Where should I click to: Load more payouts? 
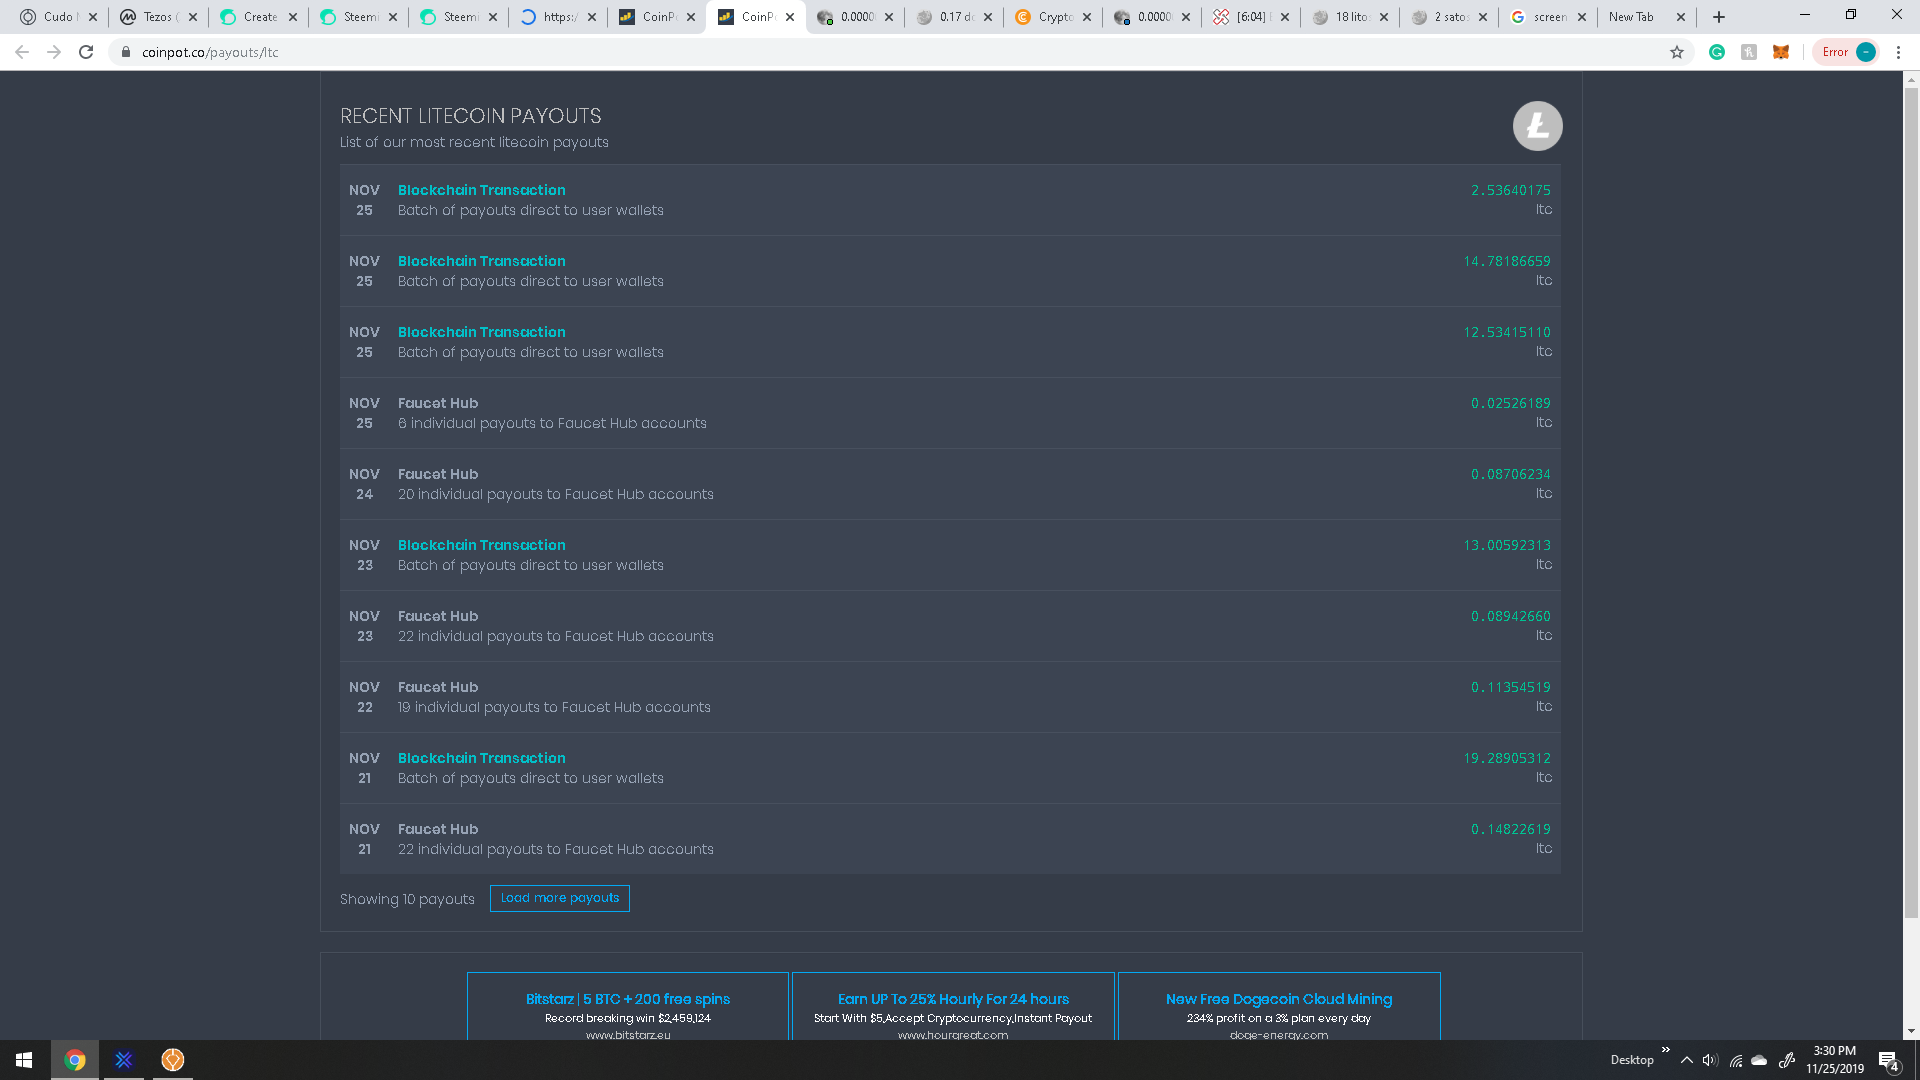pos(559,898)
